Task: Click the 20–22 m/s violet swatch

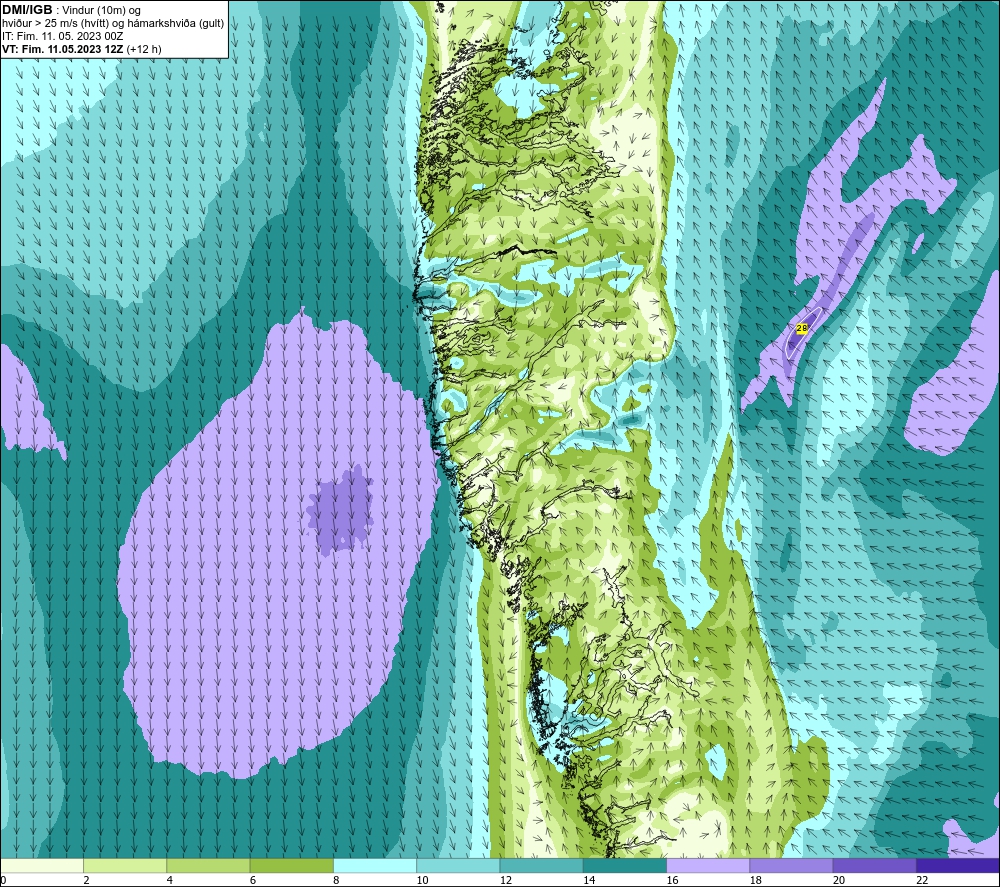Action: pos(874,865)
